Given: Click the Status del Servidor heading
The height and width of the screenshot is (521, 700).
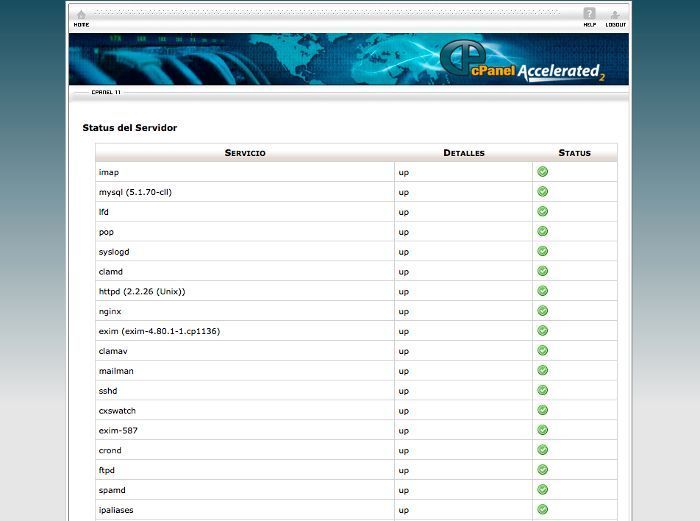Looking at the screenshot, I should pos(130,128).
